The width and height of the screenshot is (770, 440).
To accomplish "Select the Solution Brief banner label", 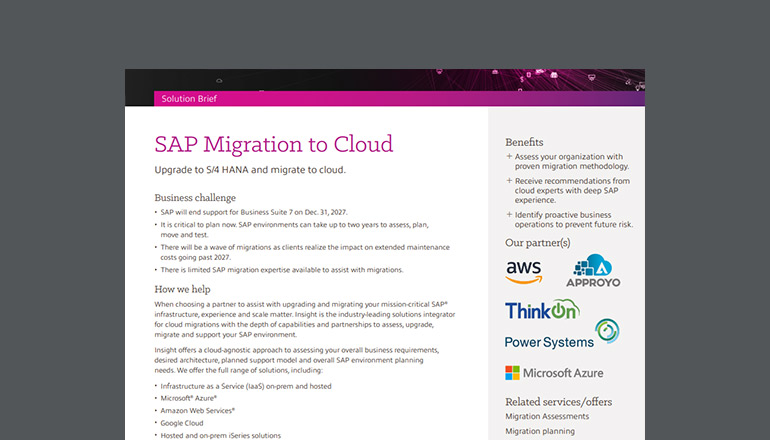I will coord(189,99).
